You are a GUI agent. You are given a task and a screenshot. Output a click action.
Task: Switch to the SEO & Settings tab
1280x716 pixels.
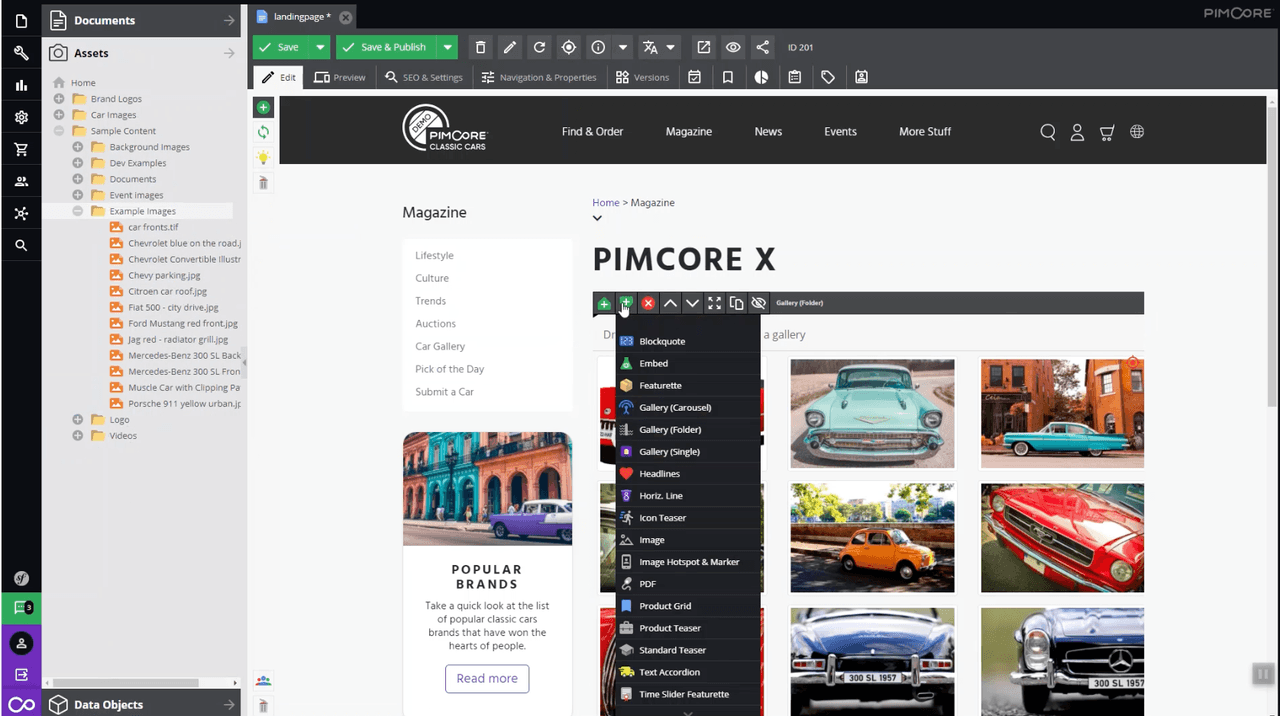pyautogui.click(x=424, y=77)
